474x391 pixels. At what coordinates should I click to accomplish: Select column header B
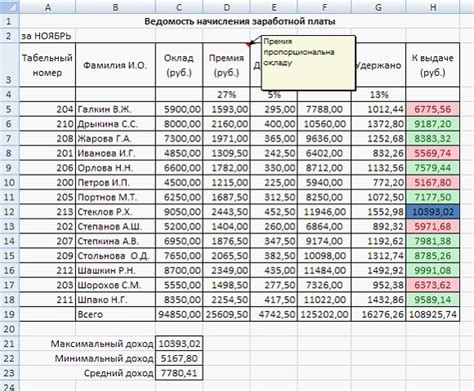pyautogui.click(x=115, y=7)
